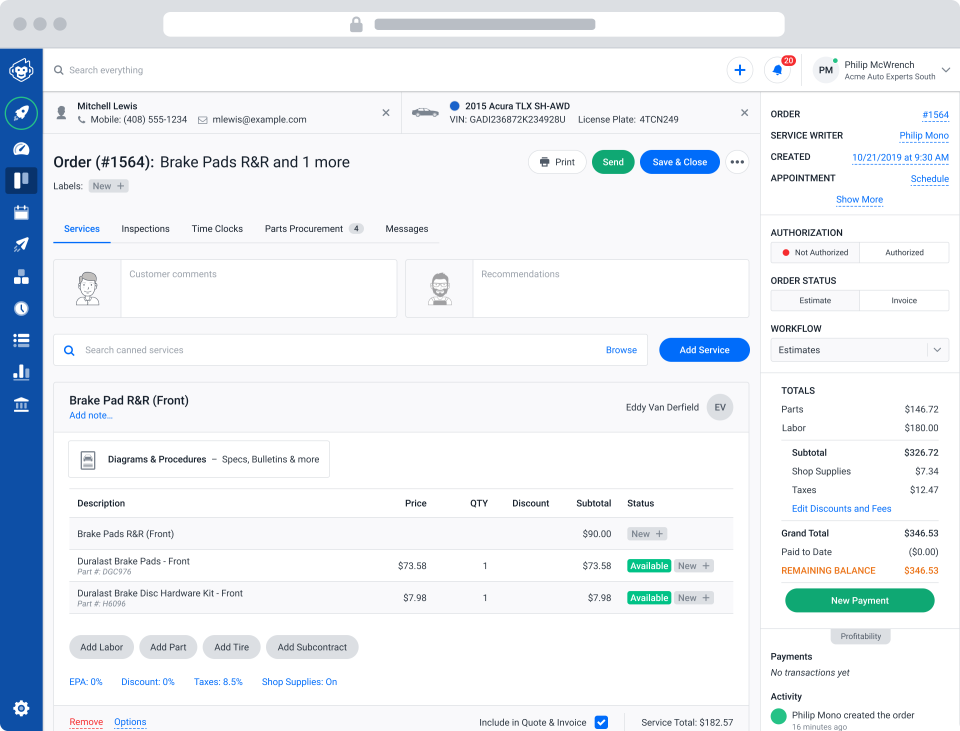960x731 pixels.
Task: Open the Estimates workflow dropdown
Action: point(859,349)
